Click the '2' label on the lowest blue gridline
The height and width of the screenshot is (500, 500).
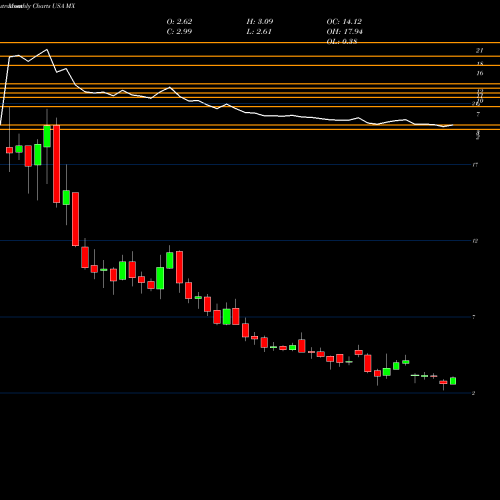[x=473, y=393]
